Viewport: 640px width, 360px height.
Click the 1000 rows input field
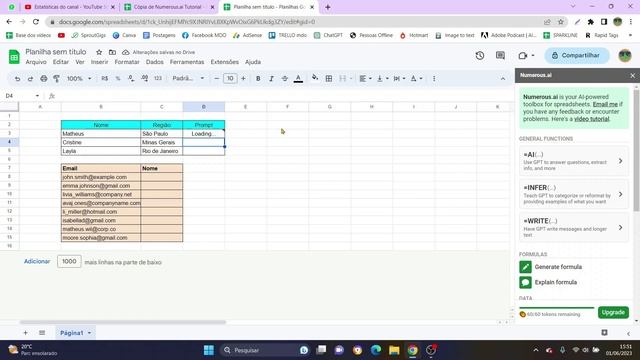(69, 261)
